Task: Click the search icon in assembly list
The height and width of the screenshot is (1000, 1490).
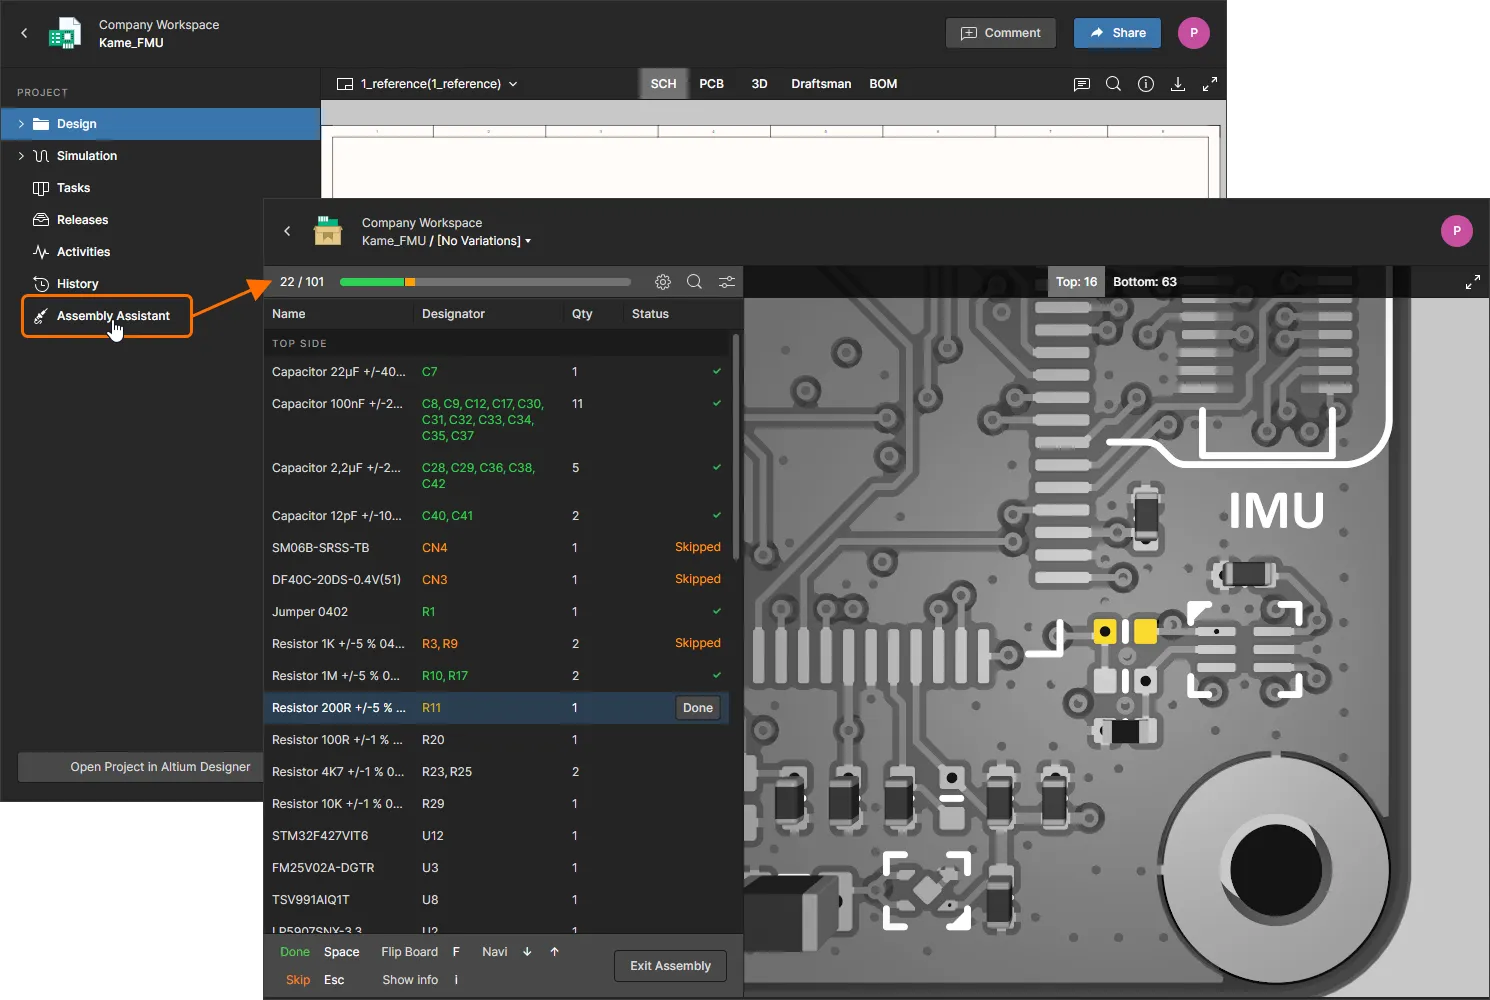Action: pyautogui.click(x=694, y=282)
